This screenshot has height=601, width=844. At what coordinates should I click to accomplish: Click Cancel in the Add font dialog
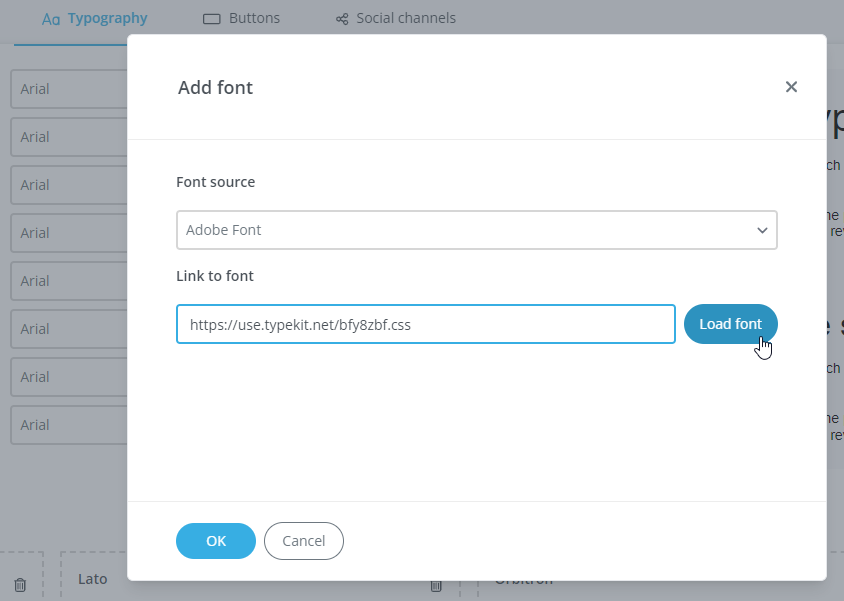pyautogui.click(x=304, y=541)
